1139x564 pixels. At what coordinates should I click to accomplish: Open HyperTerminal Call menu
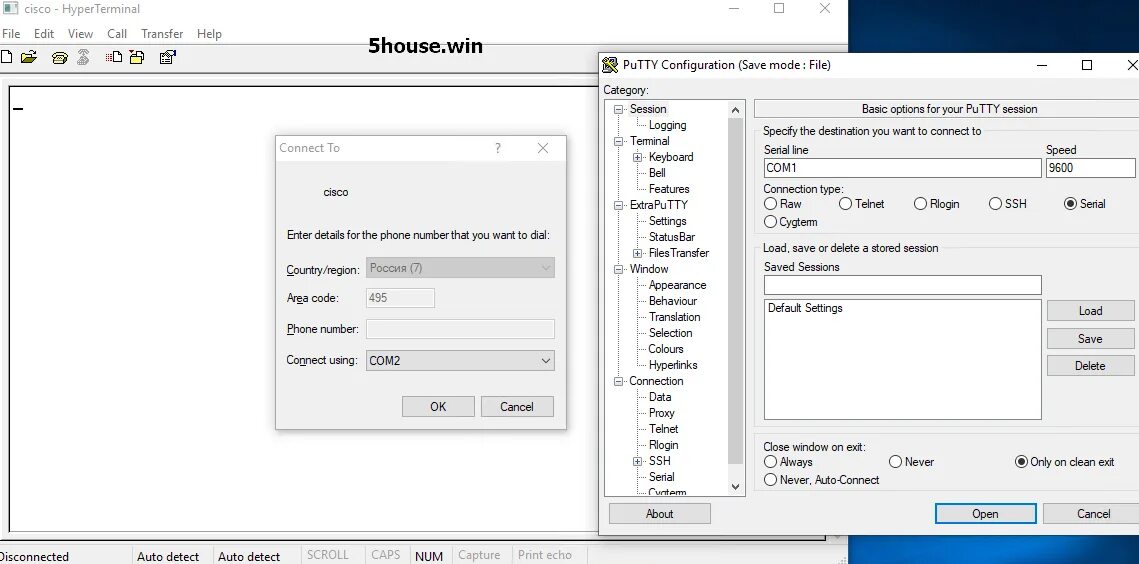117,33
